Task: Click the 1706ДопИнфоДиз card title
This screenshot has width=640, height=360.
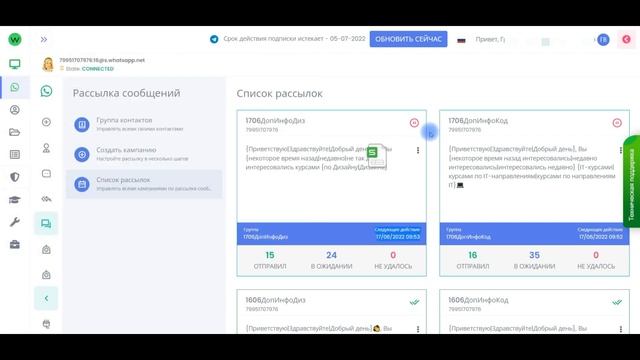Action: click(x=275, y=121)
